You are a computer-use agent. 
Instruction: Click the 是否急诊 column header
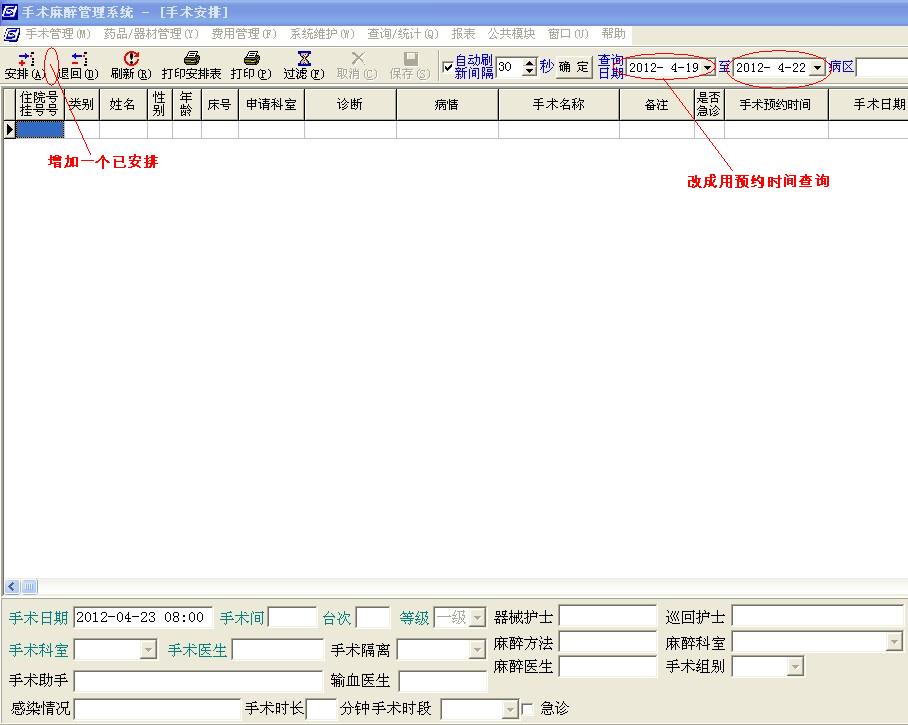click(709, 104)
